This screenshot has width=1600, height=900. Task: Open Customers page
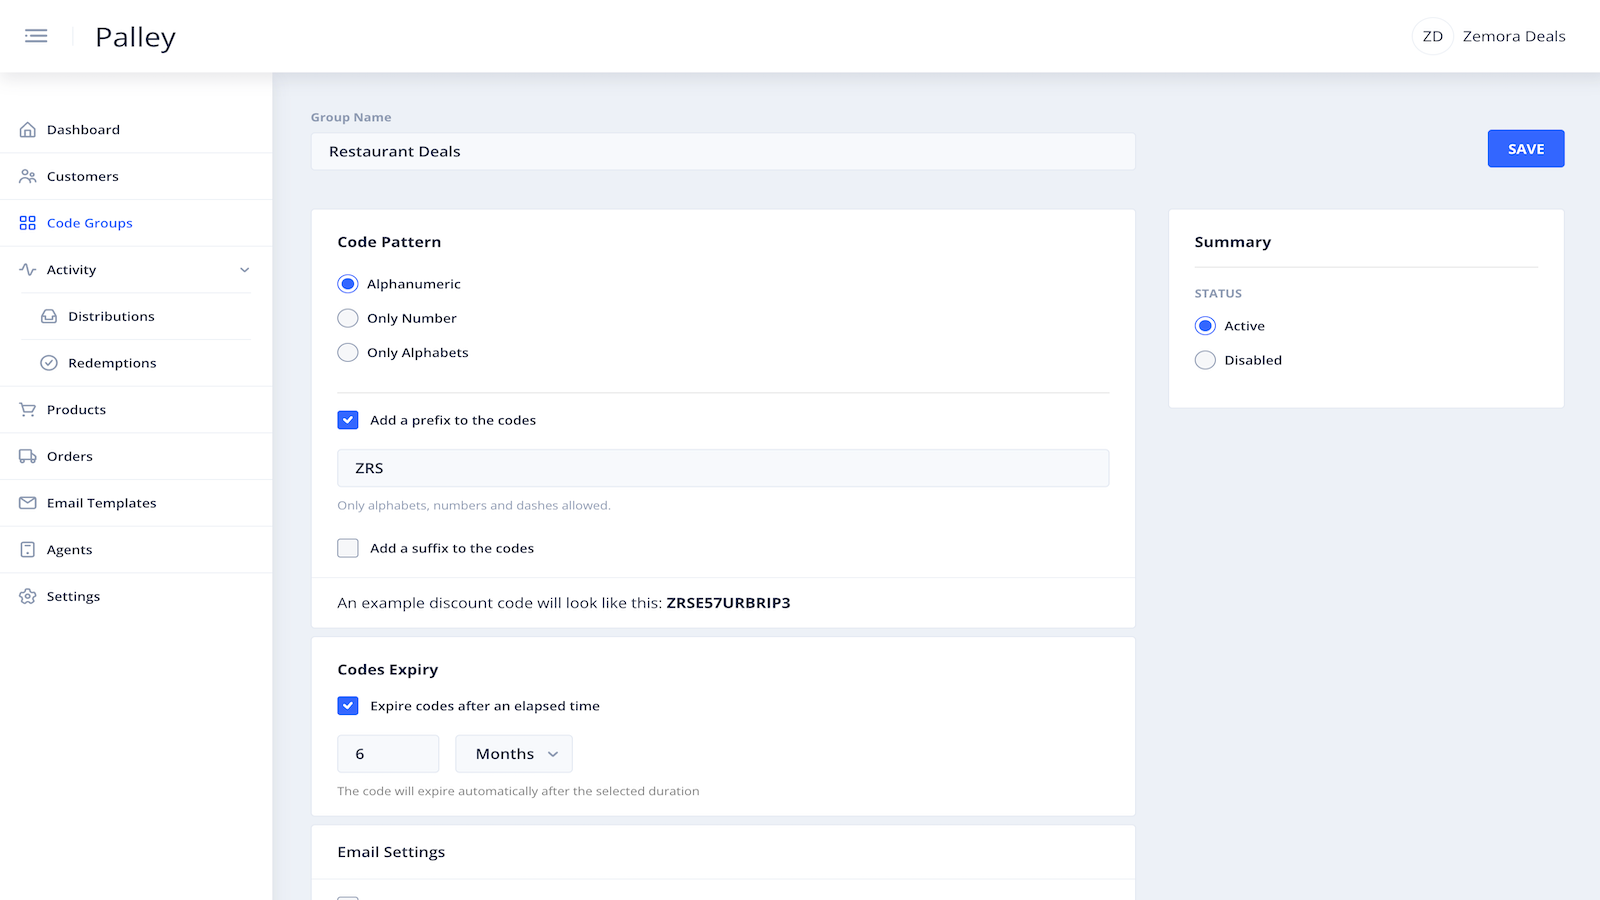(x=83, y=176)
